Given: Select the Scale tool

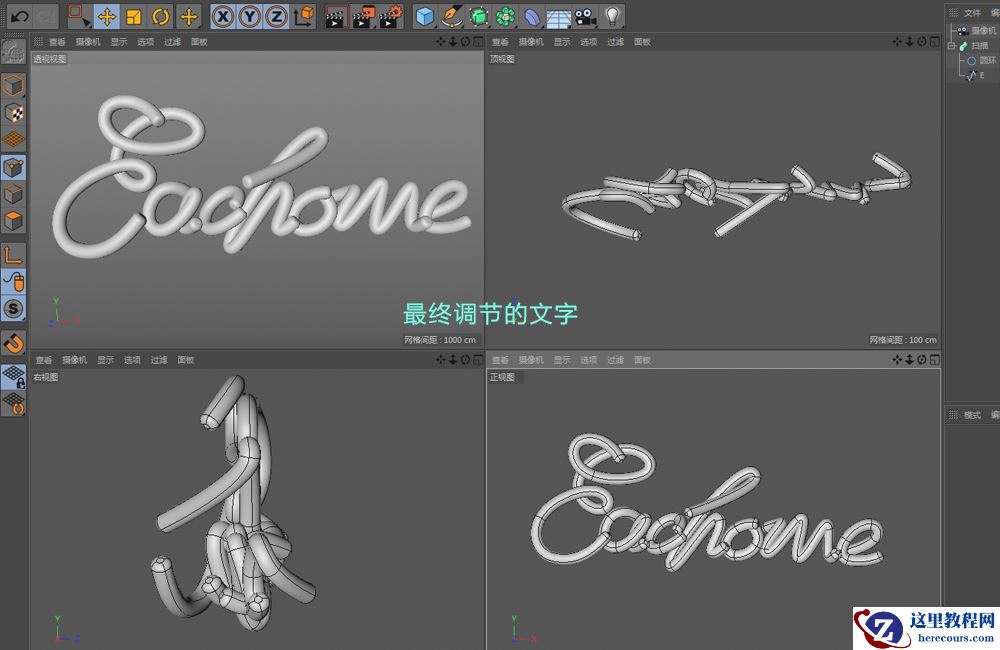Looking at the screenshot, I should (x=133, y=15).
